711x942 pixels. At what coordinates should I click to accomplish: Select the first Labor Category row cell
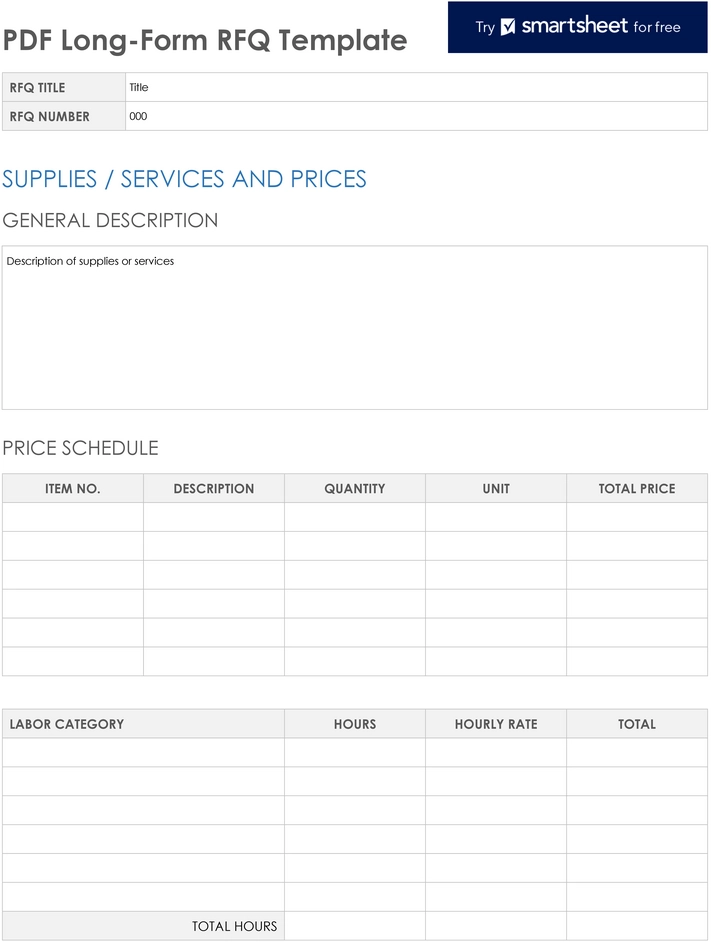point(143,753)
